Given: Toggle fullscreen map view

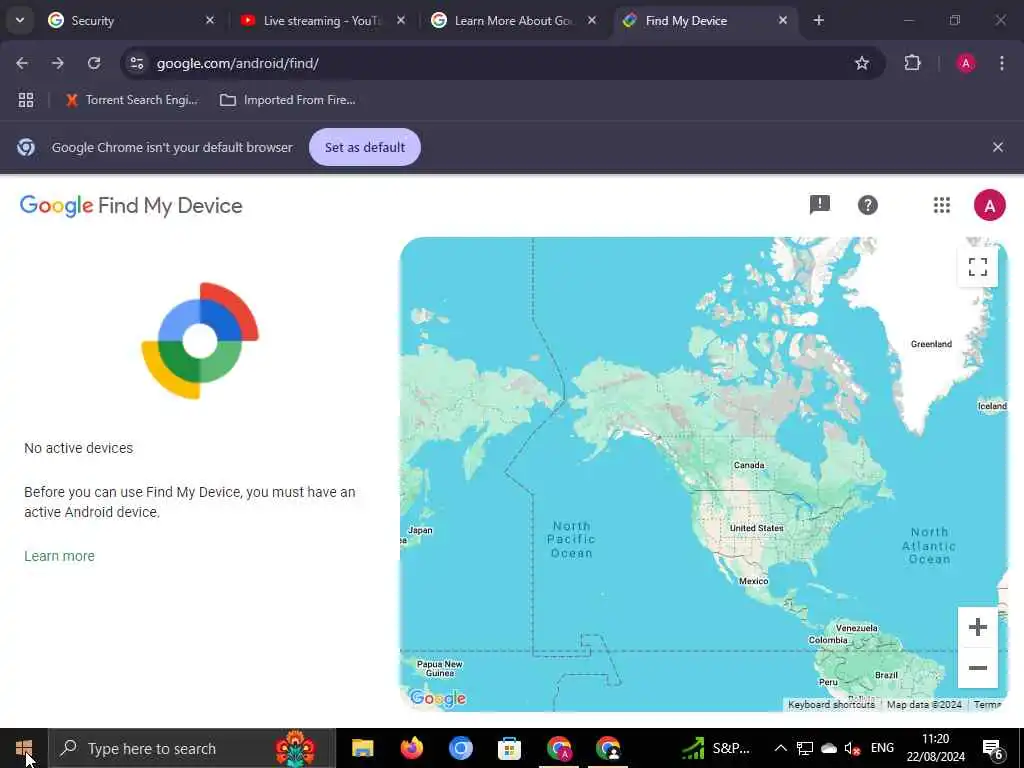Looking at the screenshot, I should coord(978,267).
